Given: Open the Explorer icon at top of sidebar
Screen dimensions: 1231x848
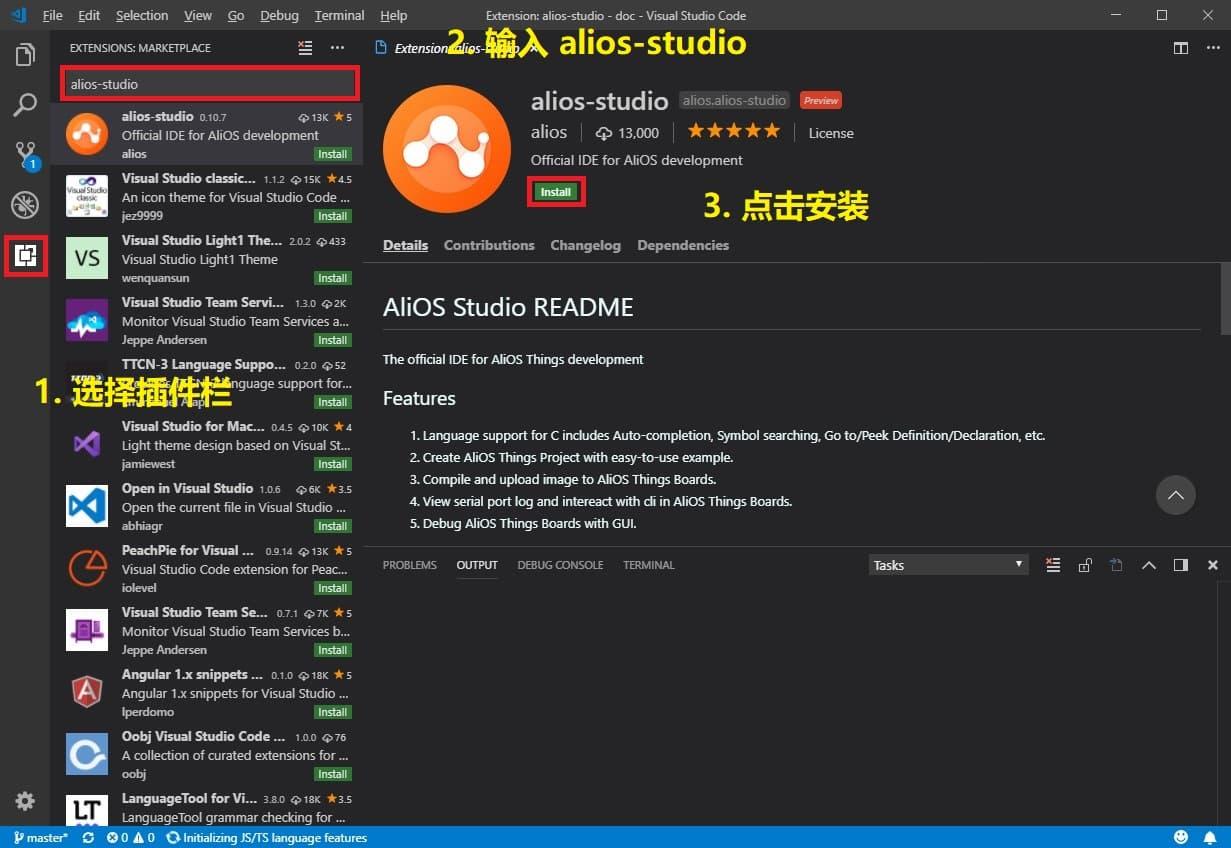Looking at the screenshot, I should pos(25,55).
